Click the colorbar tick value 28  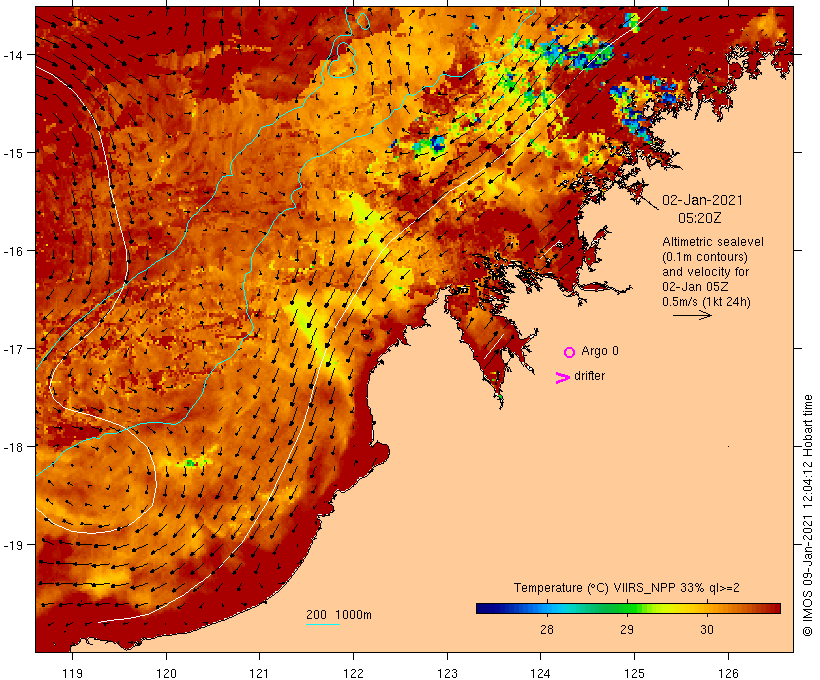coord(546,629)
